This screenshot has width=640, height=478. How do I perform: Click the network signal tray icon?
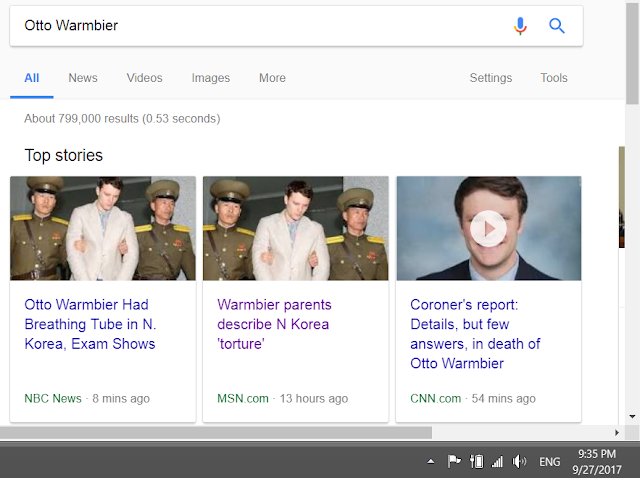[497, 462]
